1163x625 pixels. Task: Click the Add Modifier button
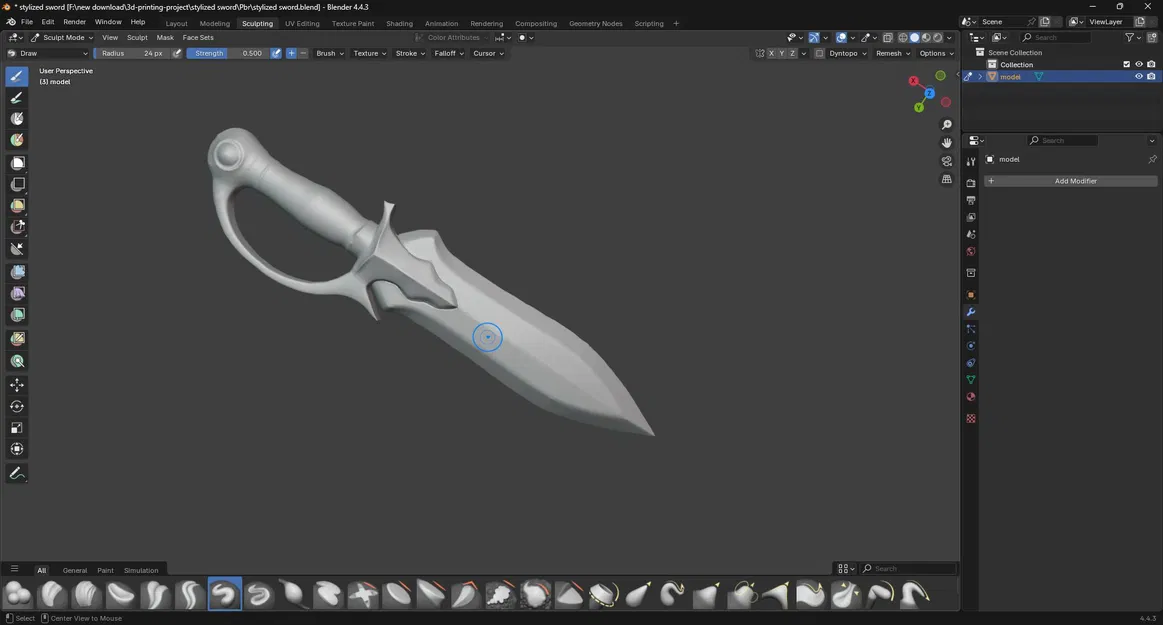coord(1074,181)
